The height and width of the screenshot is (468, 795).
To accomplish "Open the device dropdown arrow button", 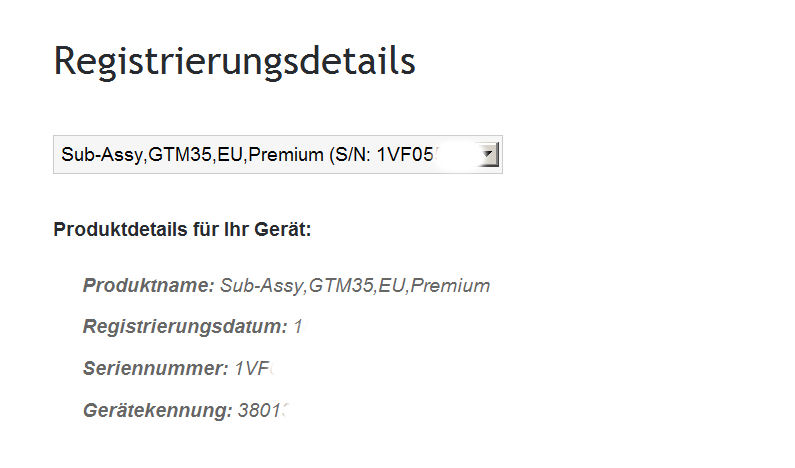I will [x=488, y=155].
